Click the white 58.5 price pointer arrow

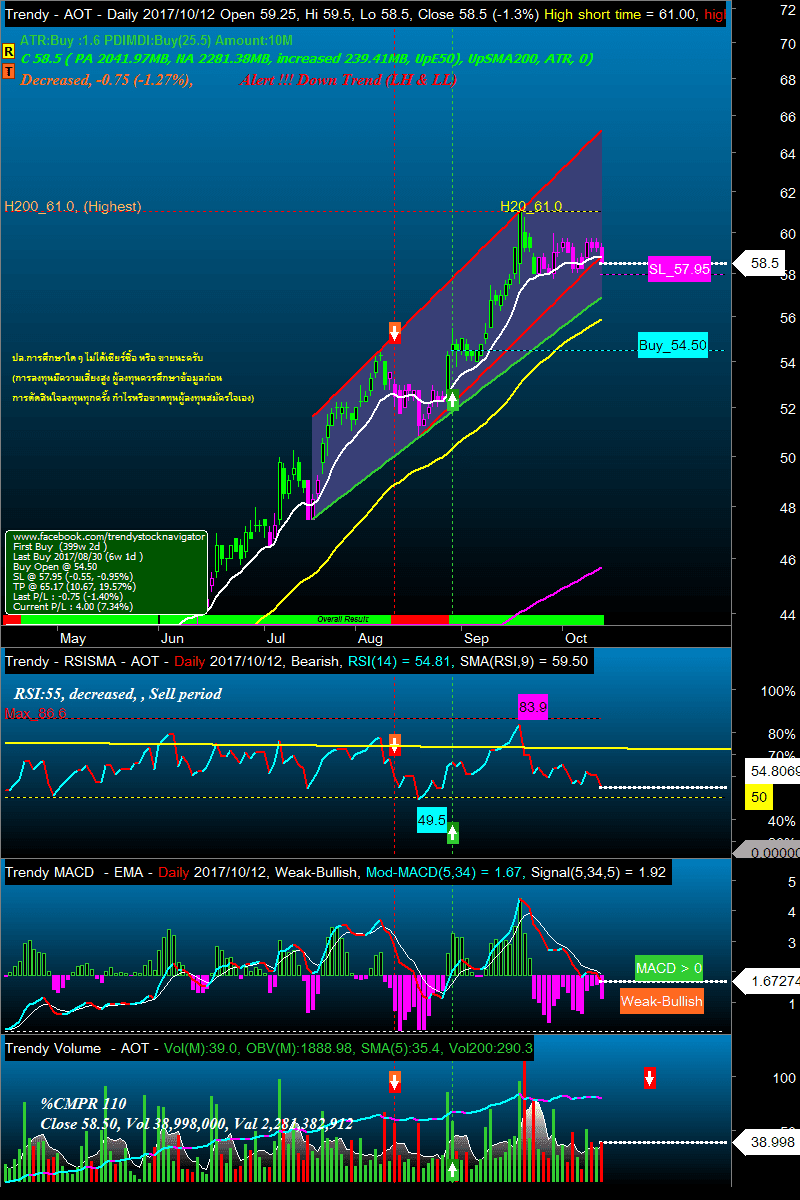762,264
